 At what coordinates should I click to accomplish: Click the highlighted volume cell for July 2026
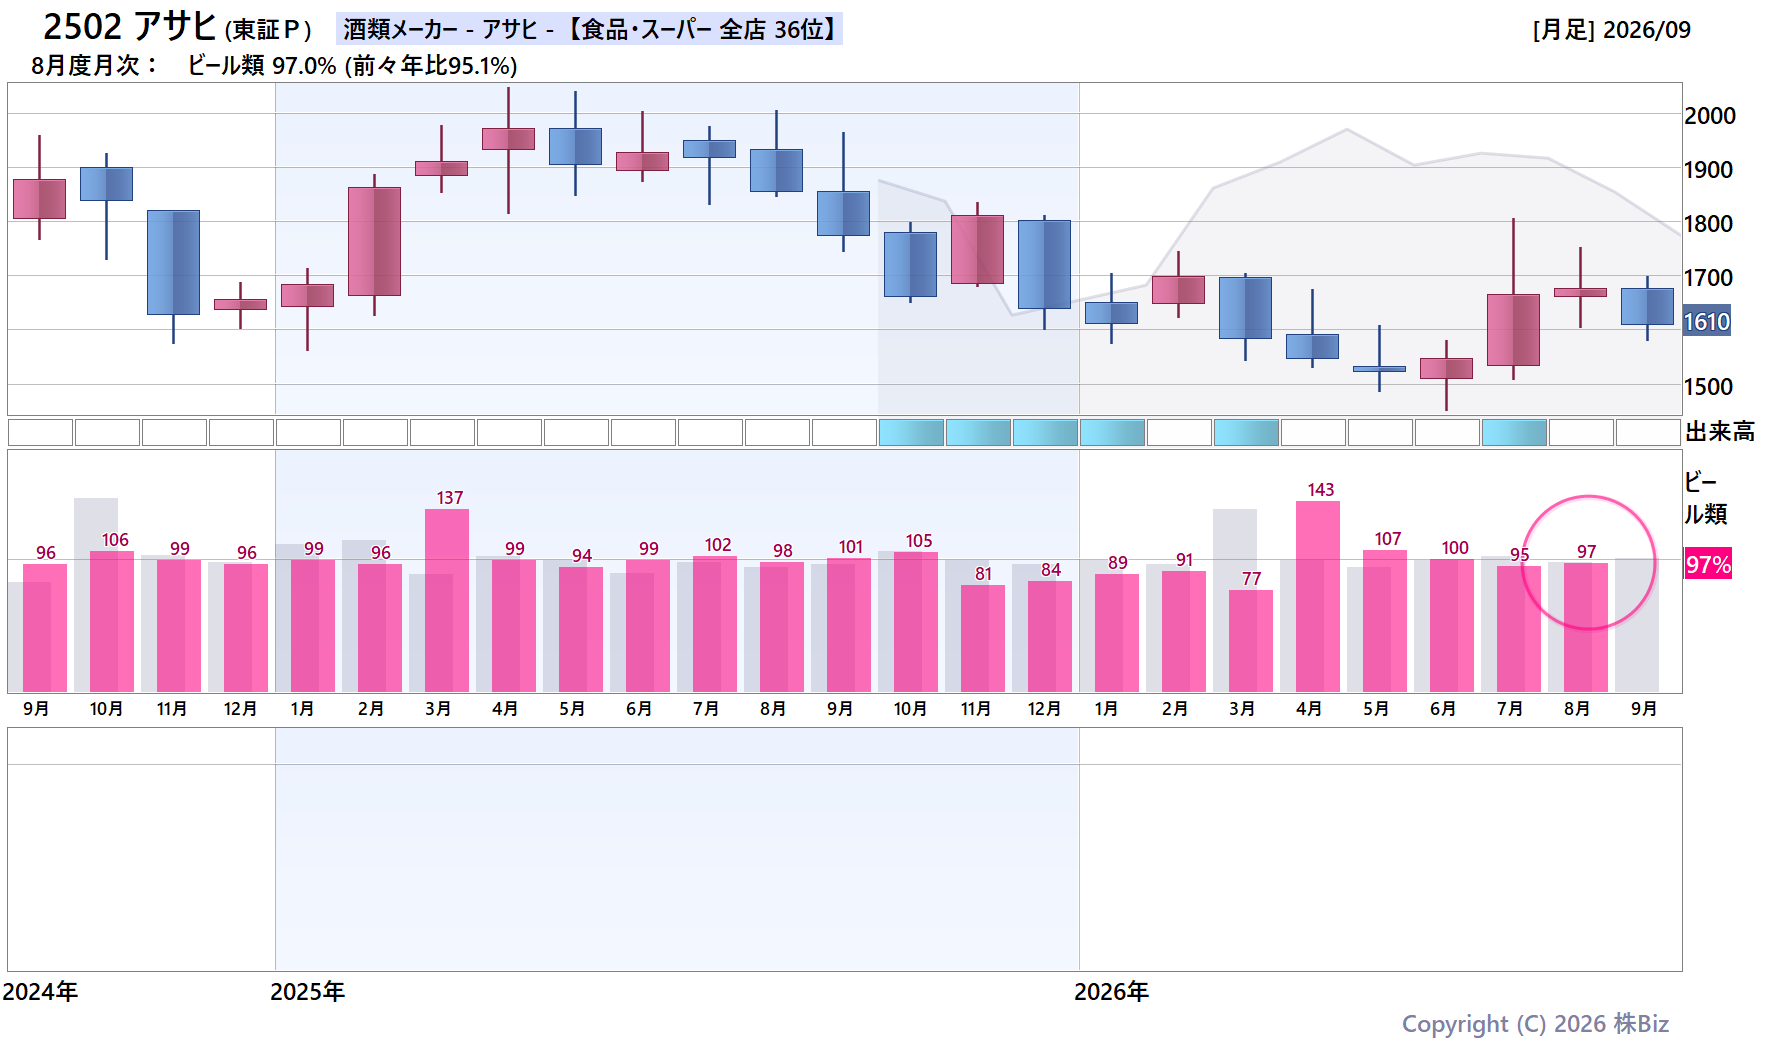click(x=1514, y=433)
